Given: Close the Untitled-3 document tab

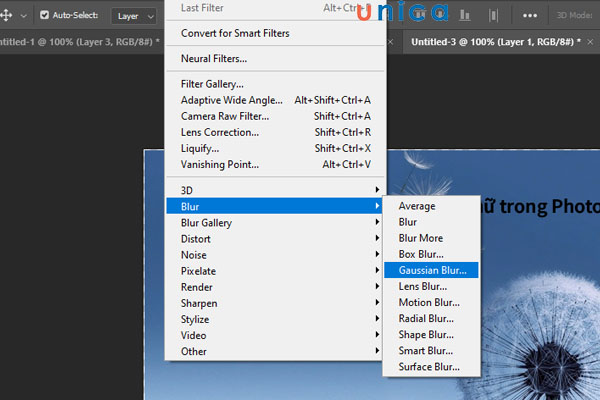Looking at the screenshot, I should tap(590, 42).
